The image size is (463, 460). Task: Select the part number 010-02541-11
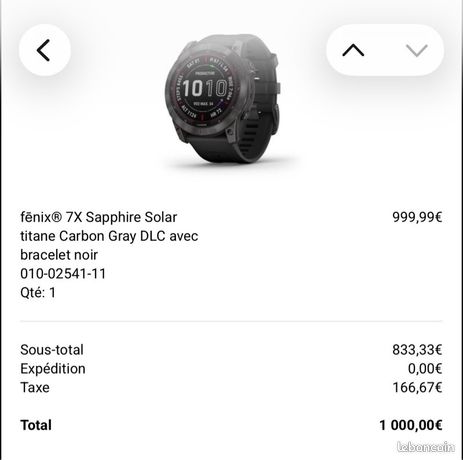tap(63, 274)
